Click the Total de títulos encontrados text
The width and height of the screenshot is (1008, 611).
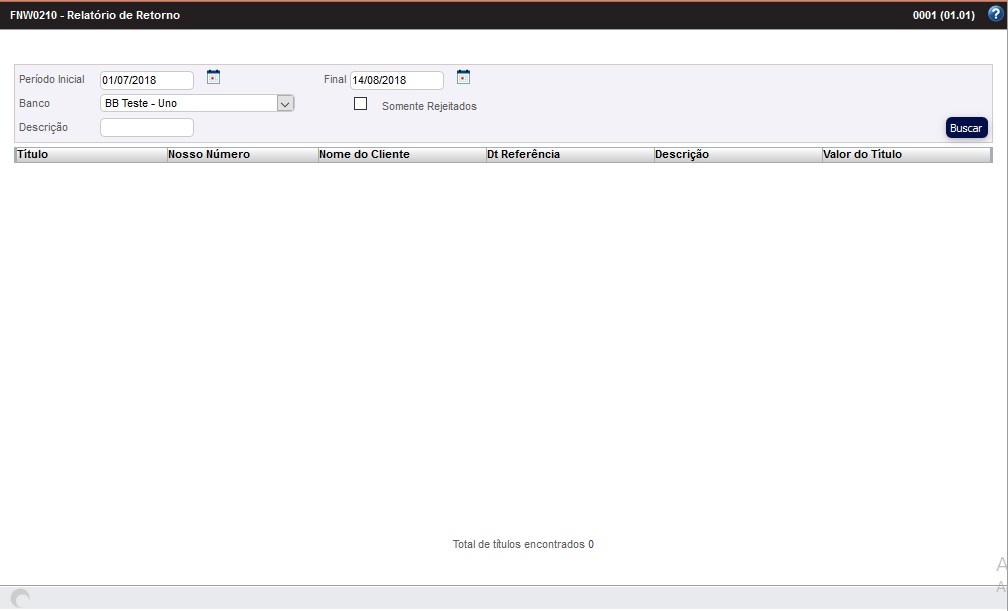pyautogui.click(x=522, y=545)
